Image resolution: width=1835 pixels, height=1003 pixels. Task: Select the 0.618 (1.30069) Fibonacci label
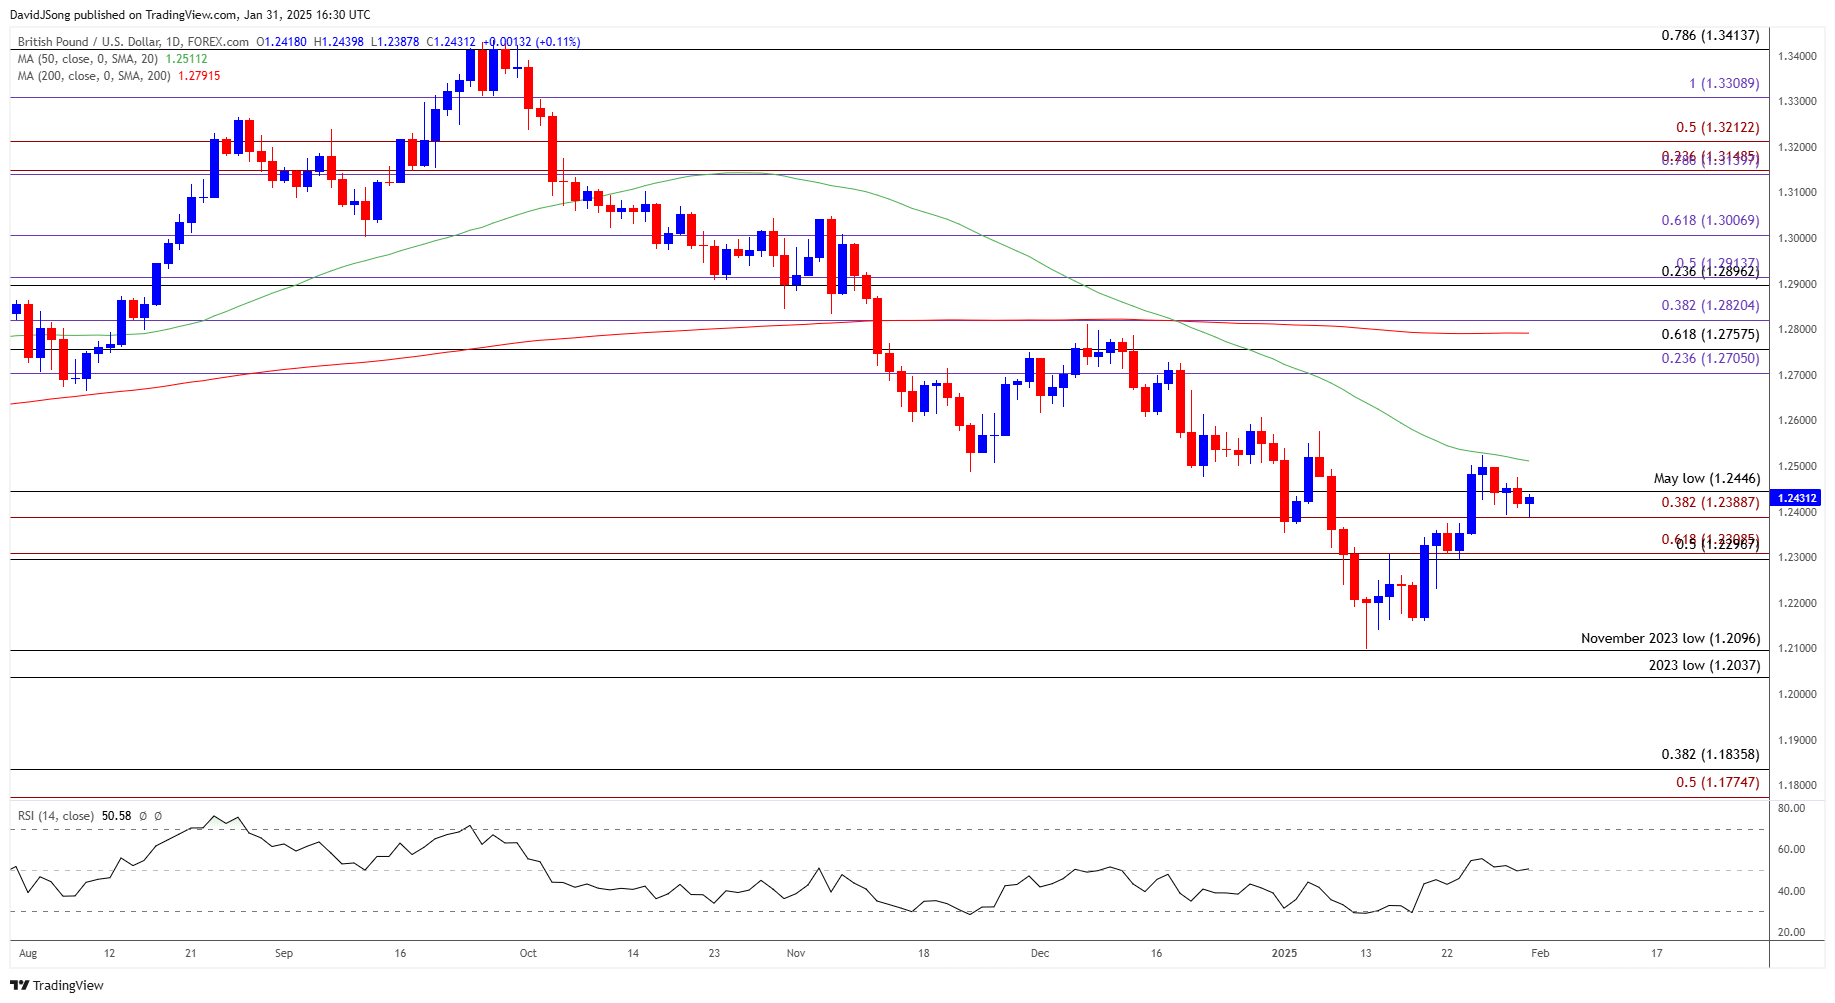click(1710, 220)
